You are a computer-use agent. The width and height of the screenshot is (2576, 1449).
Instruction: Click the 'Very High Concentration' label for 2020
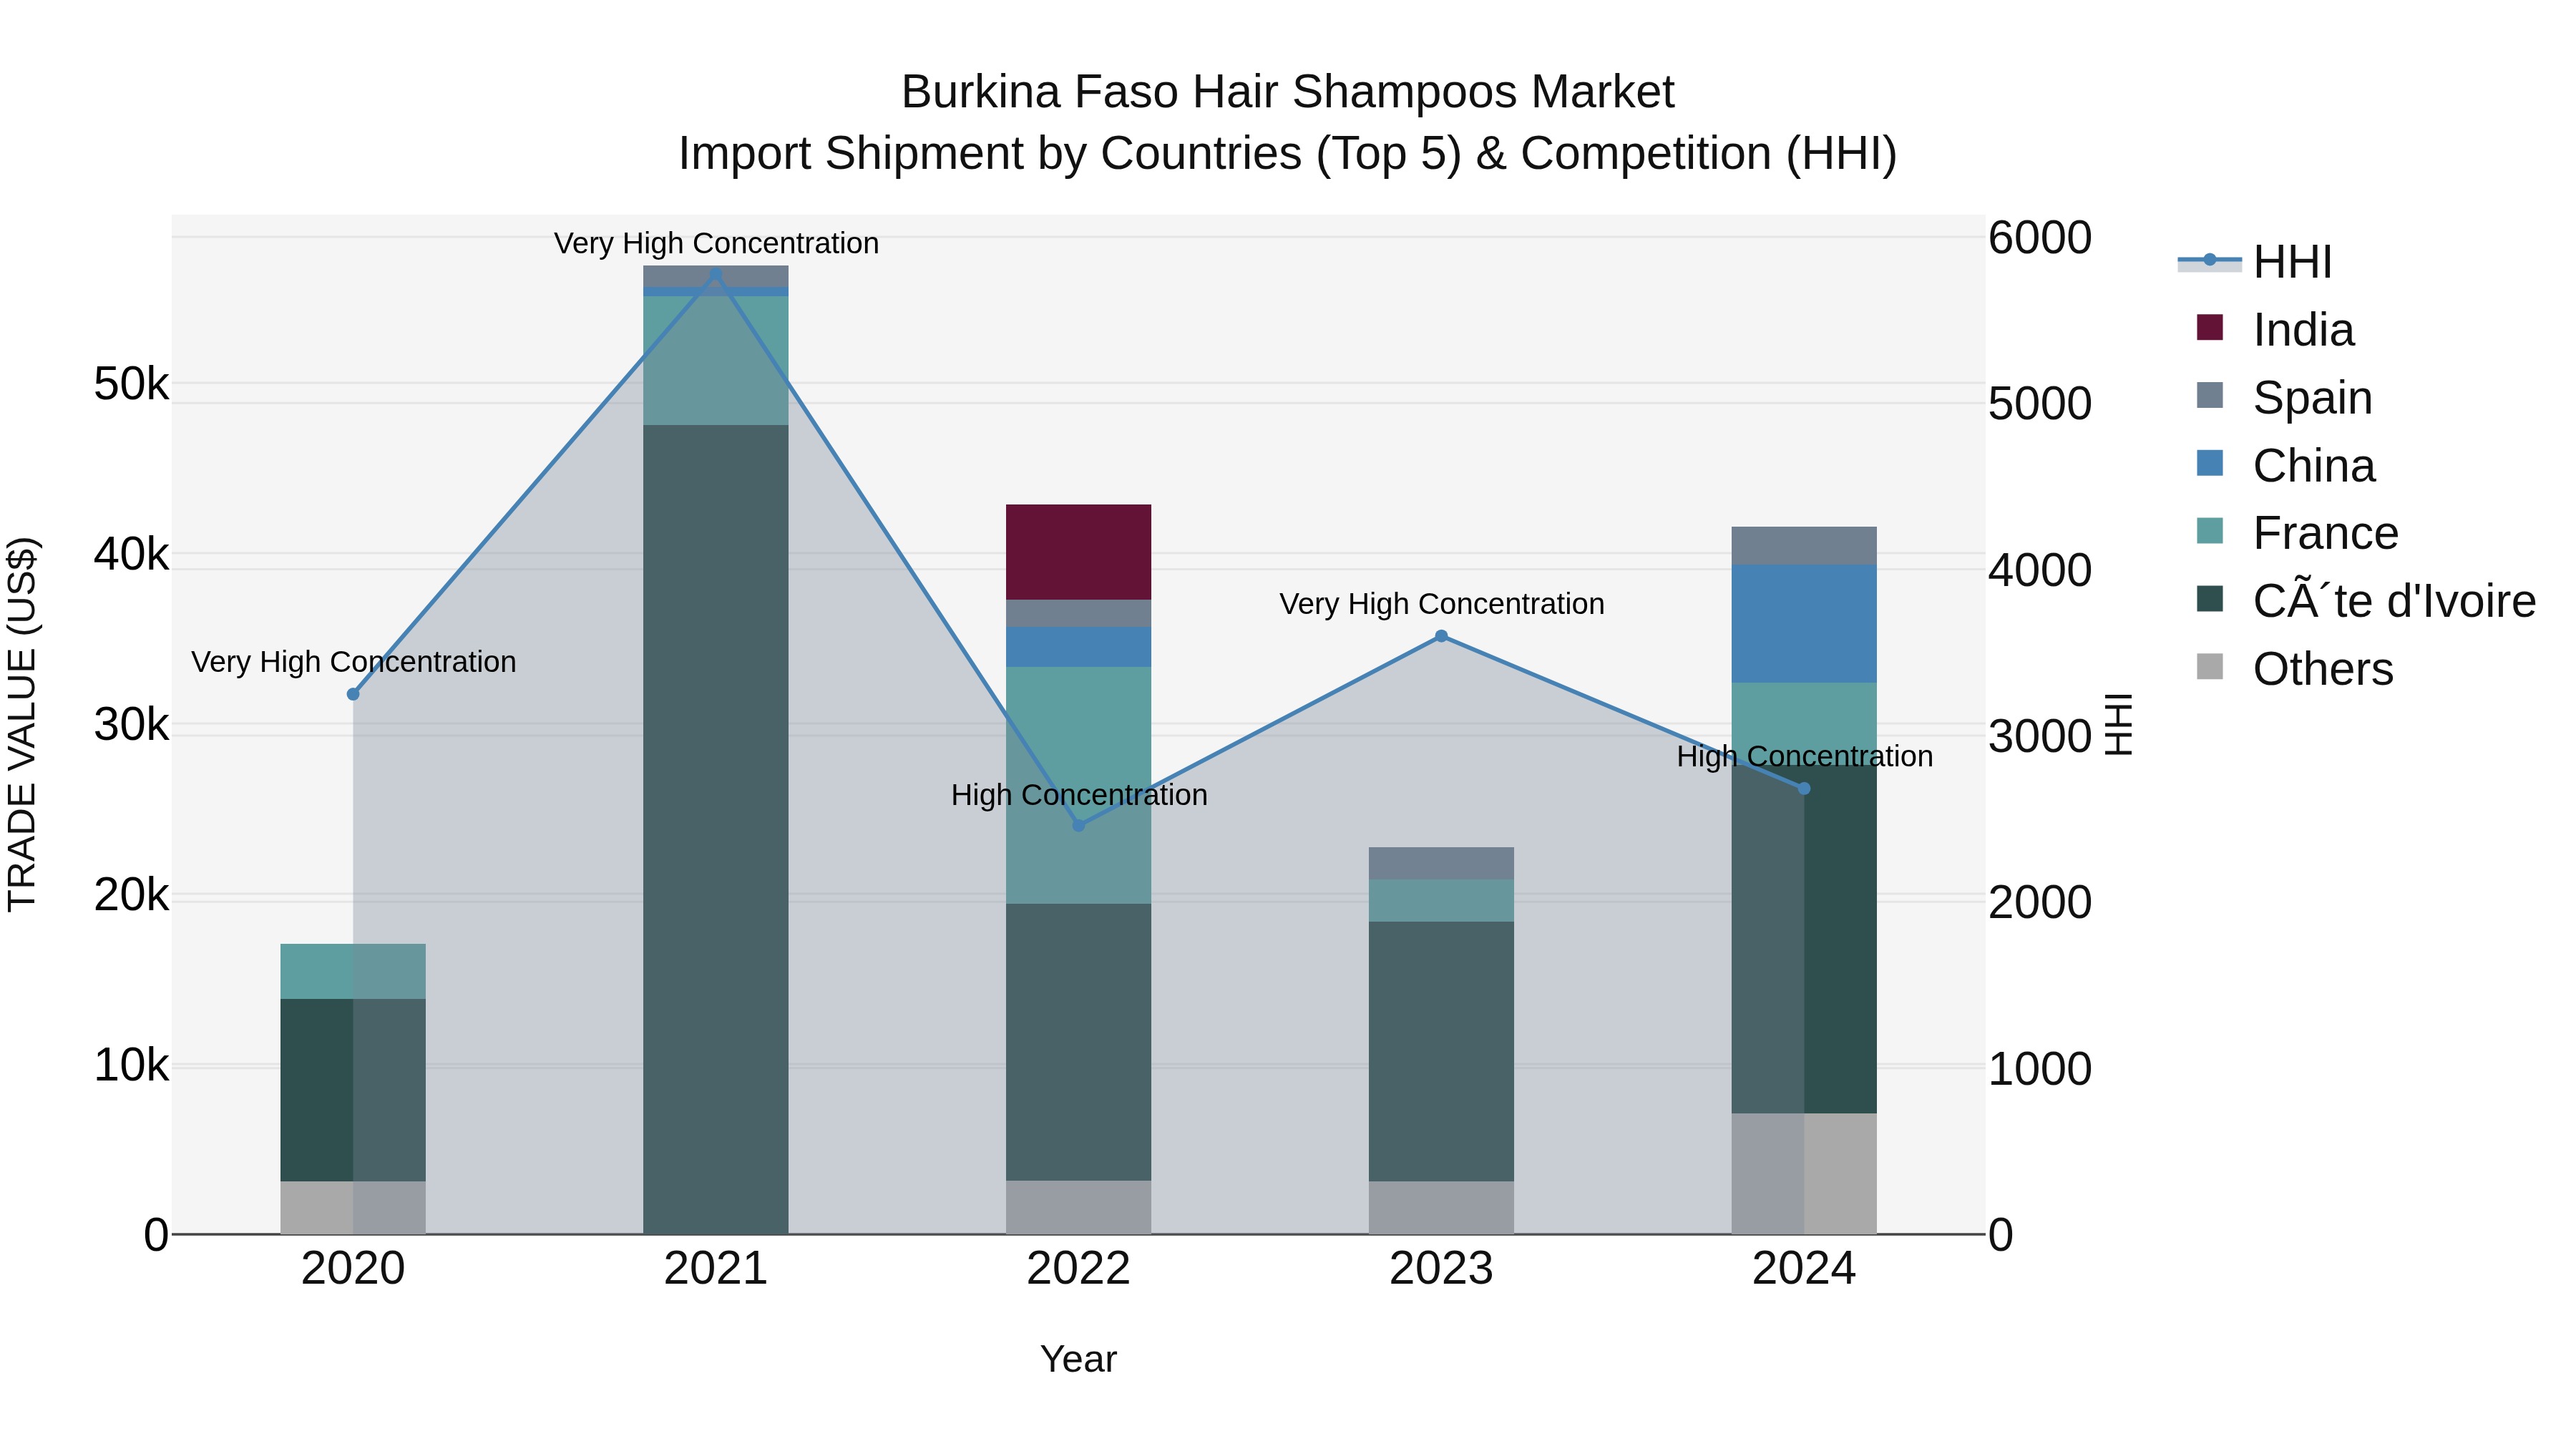pos(353,662)
